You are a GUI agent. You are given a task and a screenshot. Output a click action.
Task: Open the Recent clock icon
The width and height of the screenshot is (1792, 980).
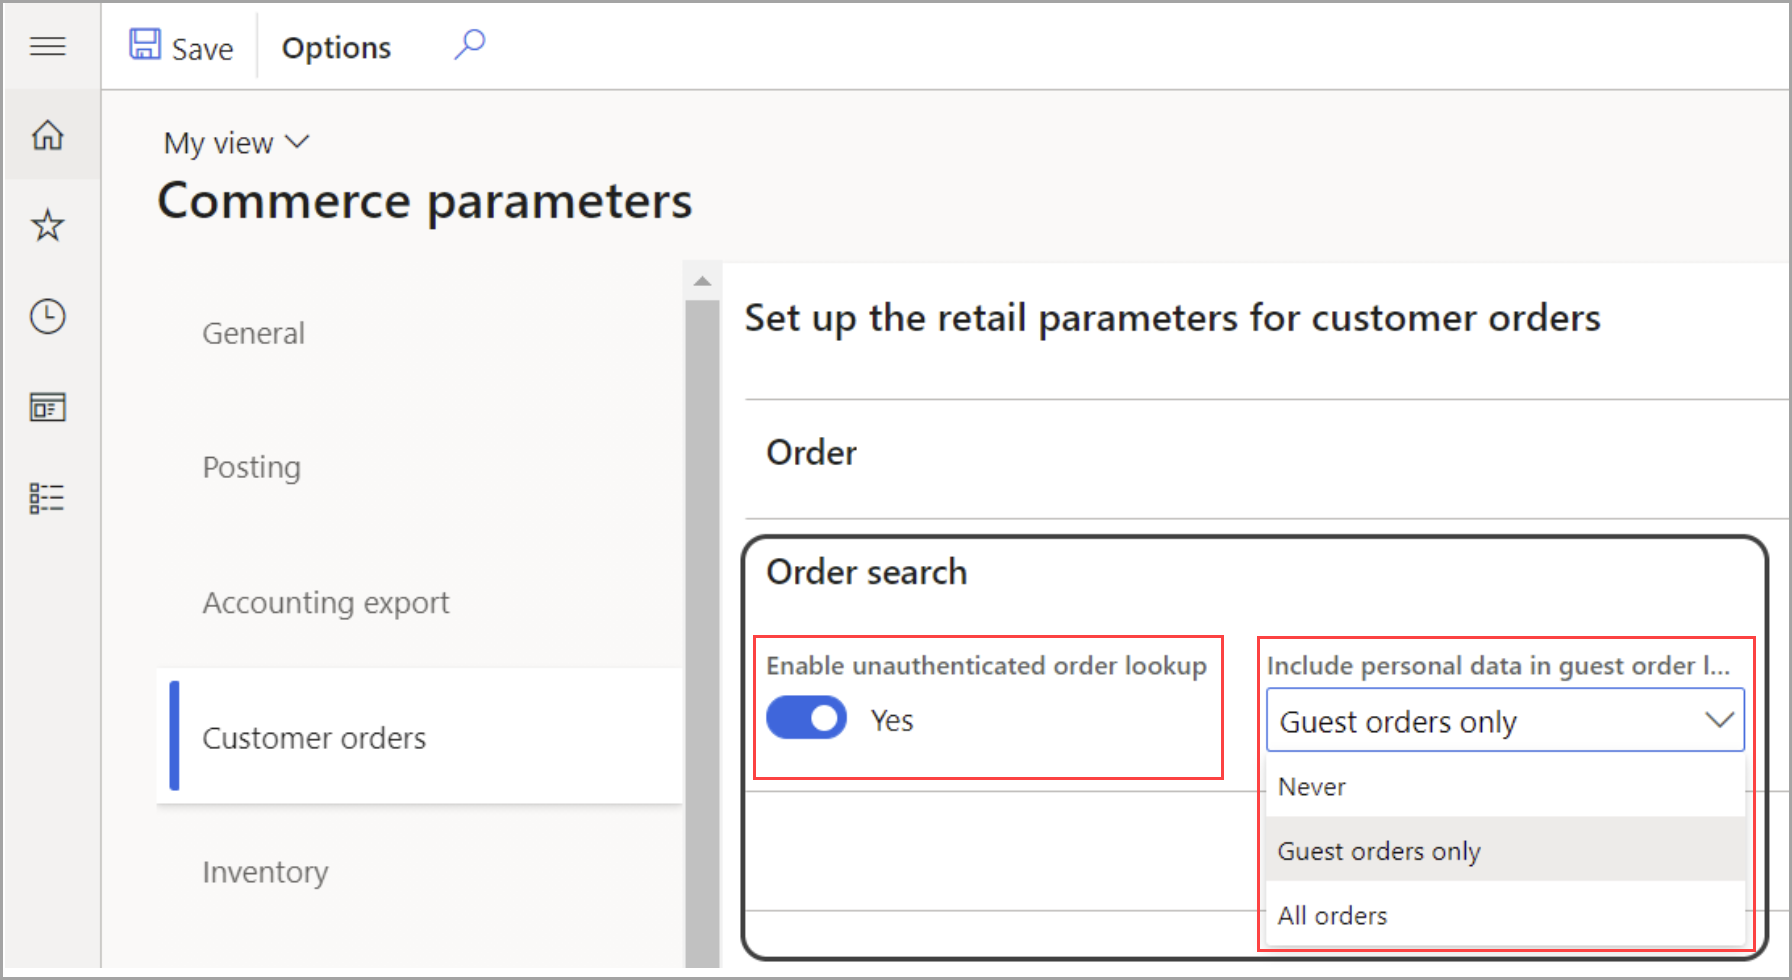pyautogui.click(x=48, y=316)
